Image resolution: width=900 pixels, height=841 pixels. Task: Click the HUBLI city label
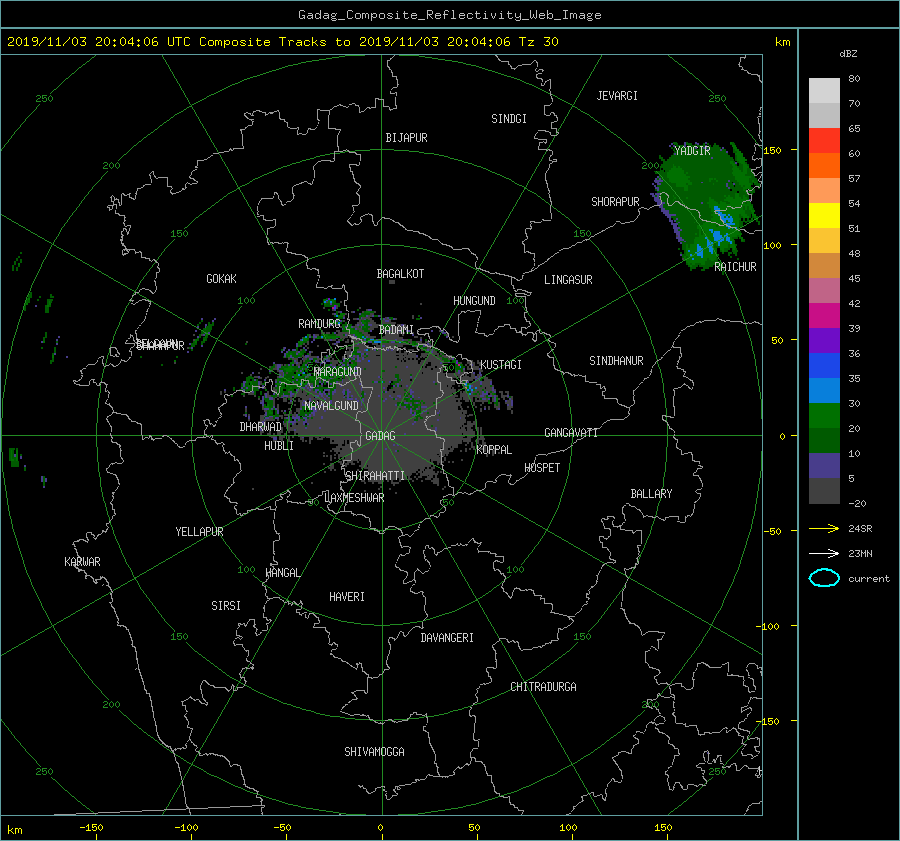[279, 446]
